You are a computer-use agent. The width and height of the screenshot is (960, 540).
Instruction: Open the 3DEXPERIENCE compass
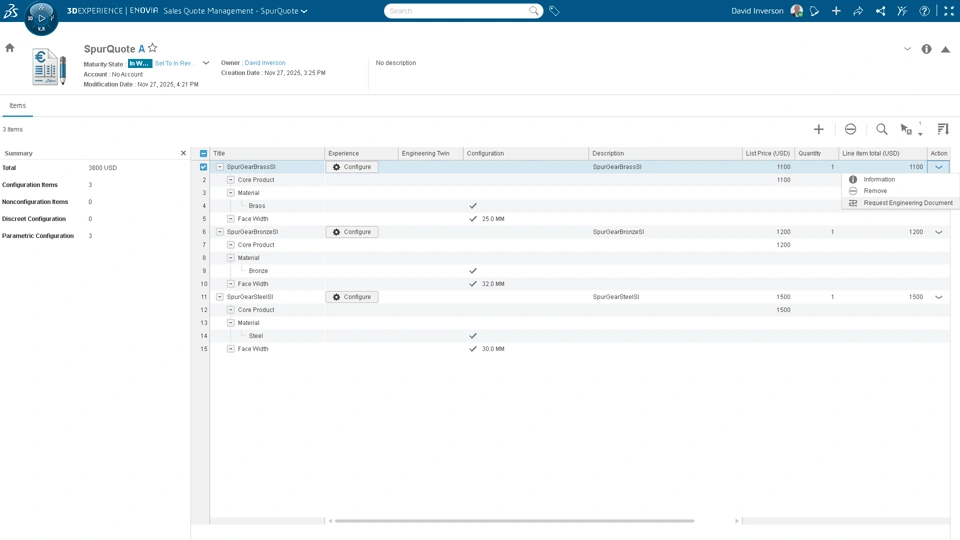click(41, 18)
